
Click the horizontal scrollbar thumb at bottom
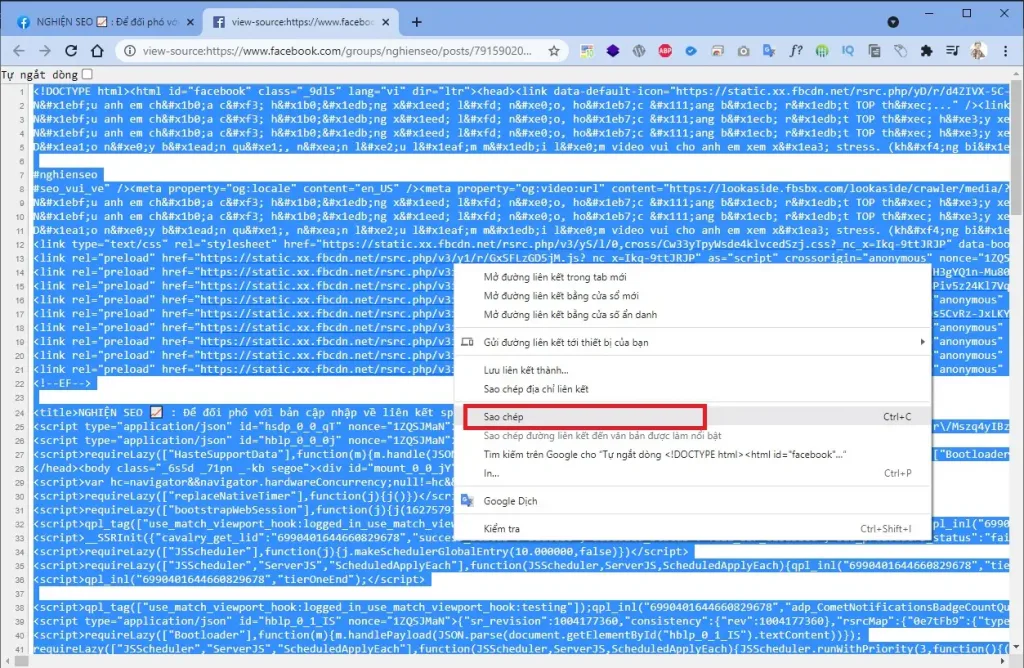pos(22,661)
